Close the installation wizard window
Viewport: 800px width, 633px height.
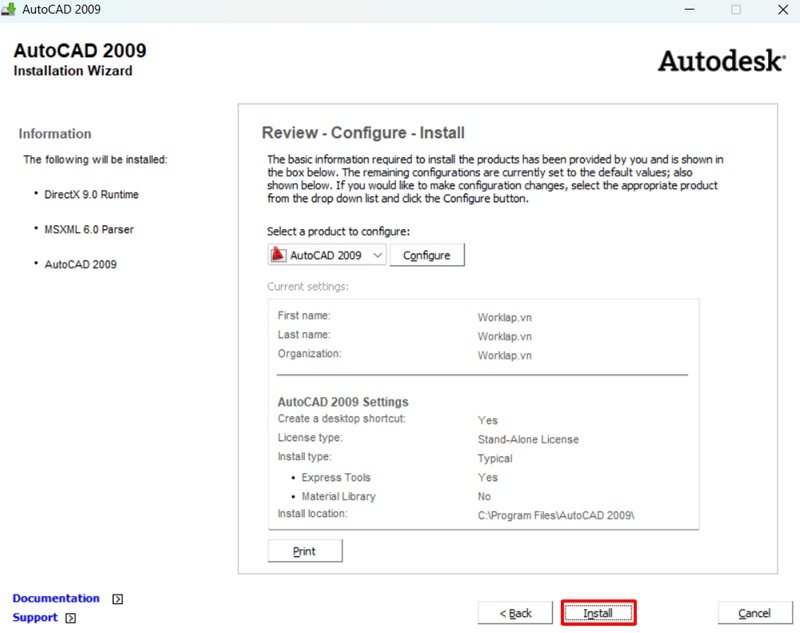780,10
